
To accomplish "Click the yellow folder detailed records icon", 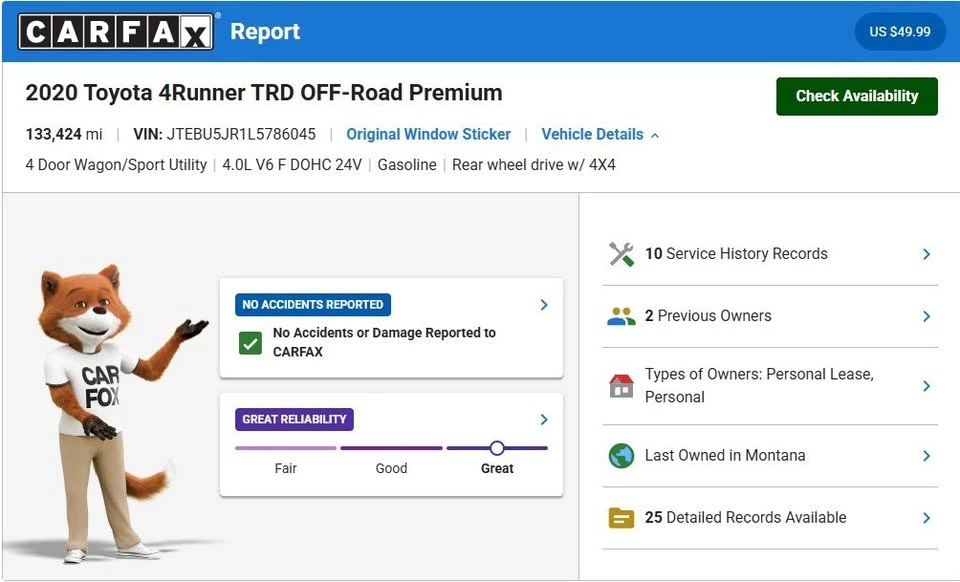I will [x=621, y=518].
